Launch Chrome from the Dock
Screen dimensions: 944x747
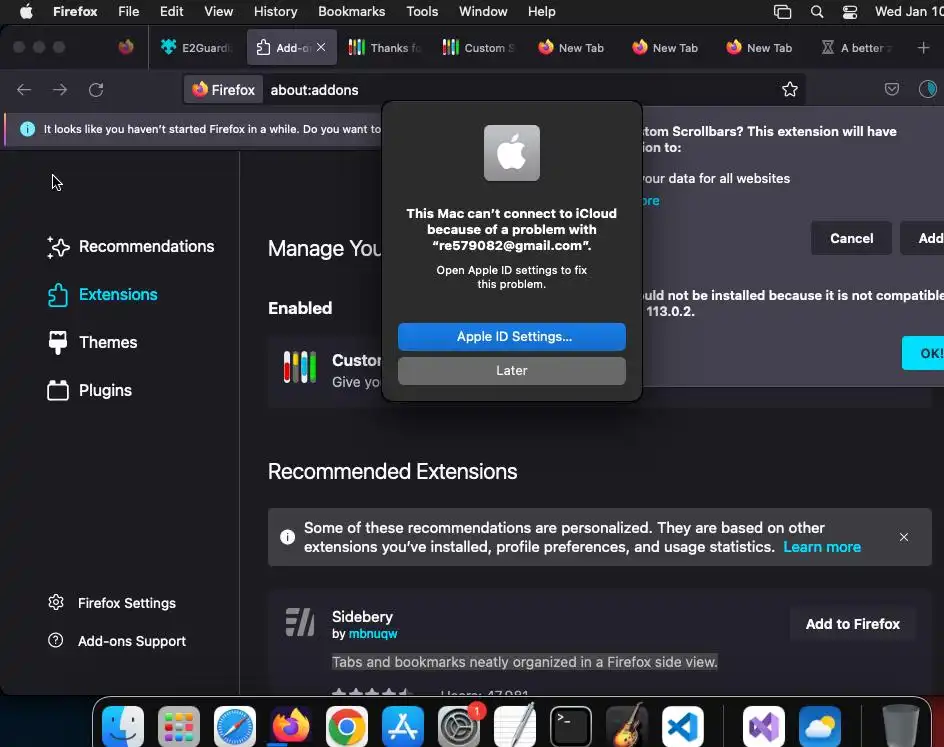[347, 726]
